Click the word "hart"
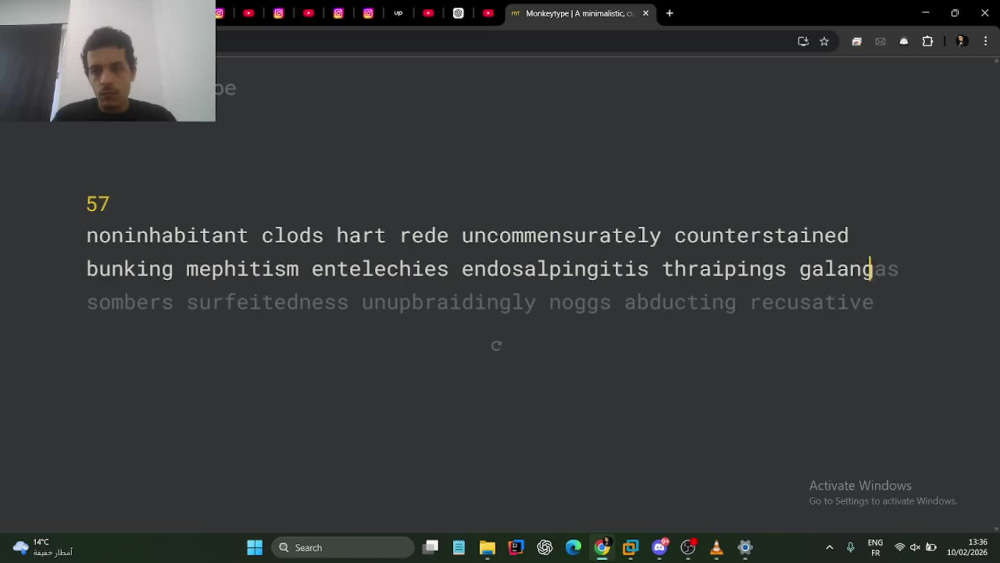1000x563 pixels. pos(361,235)
